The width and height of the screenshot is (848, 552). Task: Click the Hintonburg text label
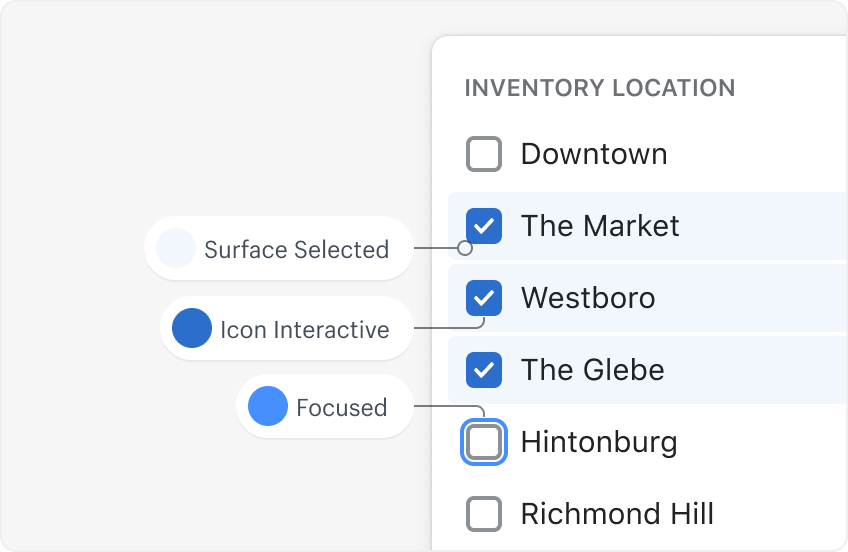[x=599, y=442]
